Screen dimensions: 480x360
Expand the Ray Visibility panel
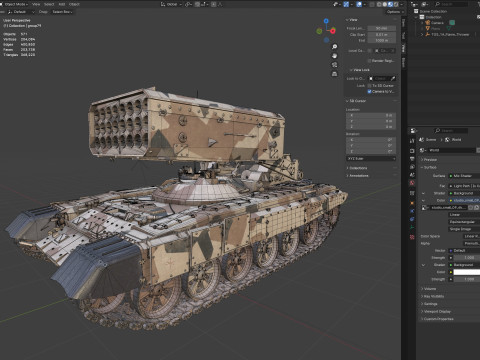[434, 296]
